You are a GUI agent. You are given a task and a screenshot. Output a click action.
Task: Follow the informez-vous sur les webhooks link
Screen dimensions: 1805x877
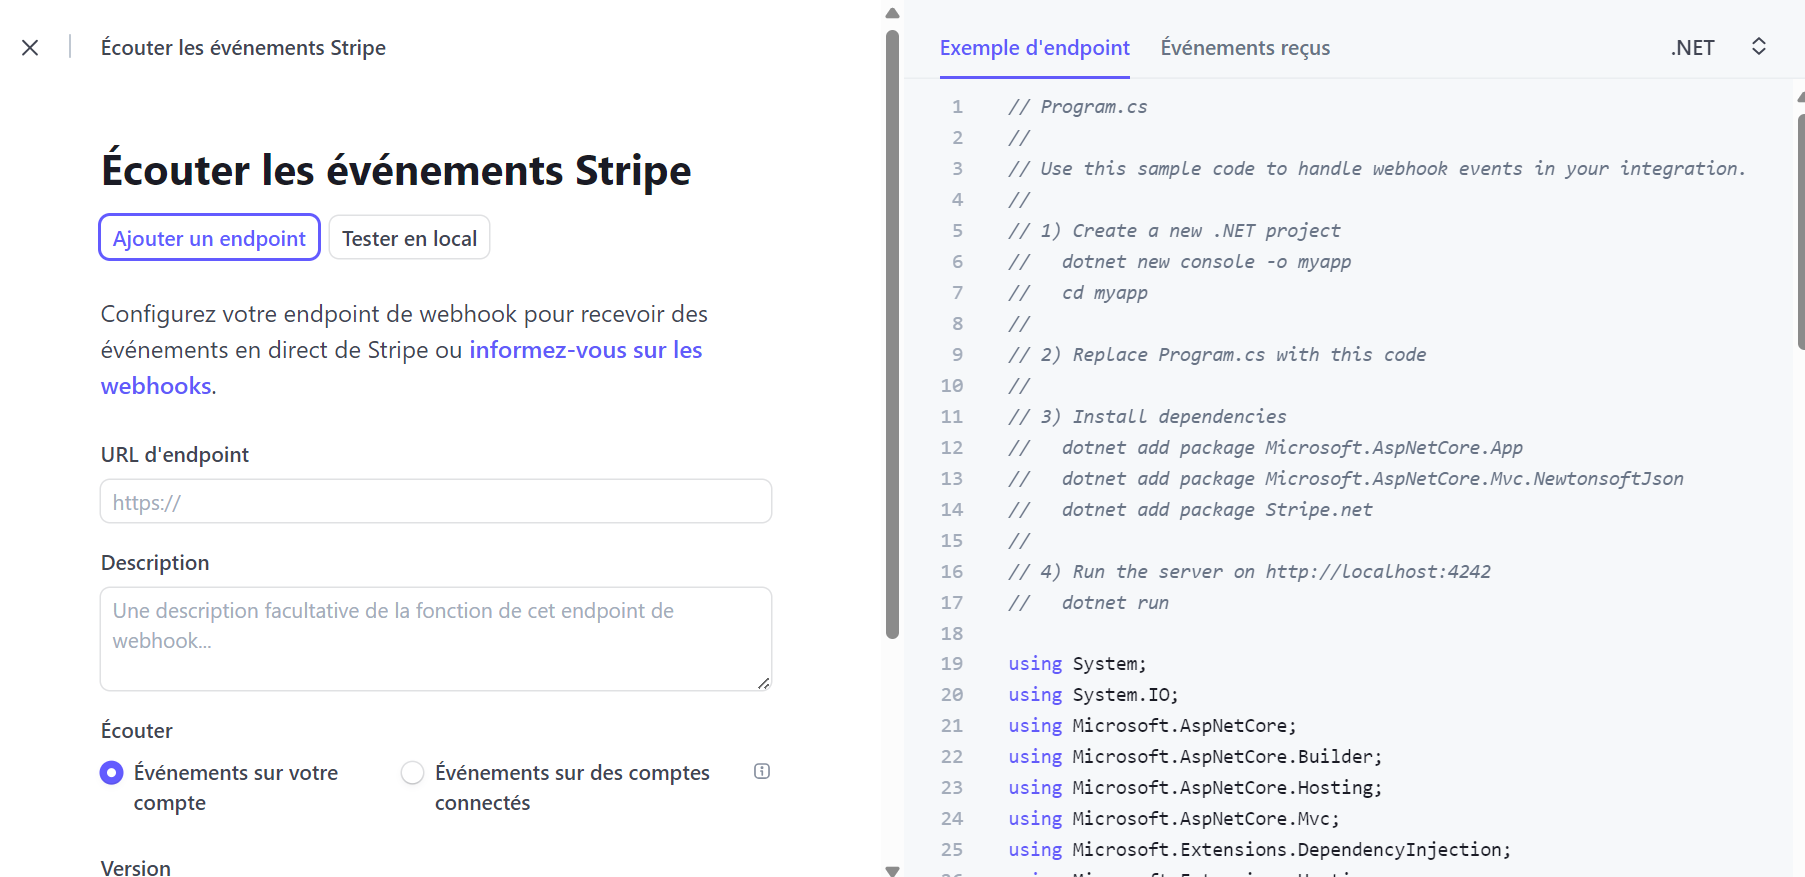coord(585,350)
